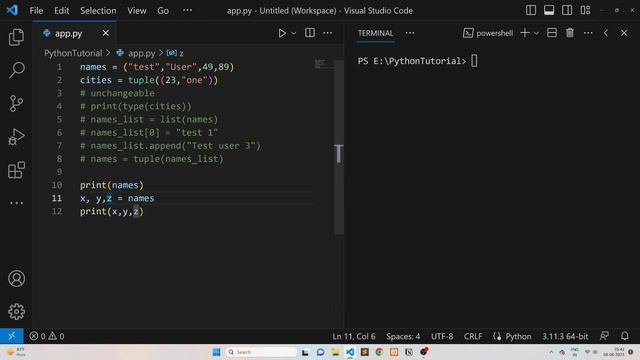
Task: Close the app.py editor tab
Action: 106,33
